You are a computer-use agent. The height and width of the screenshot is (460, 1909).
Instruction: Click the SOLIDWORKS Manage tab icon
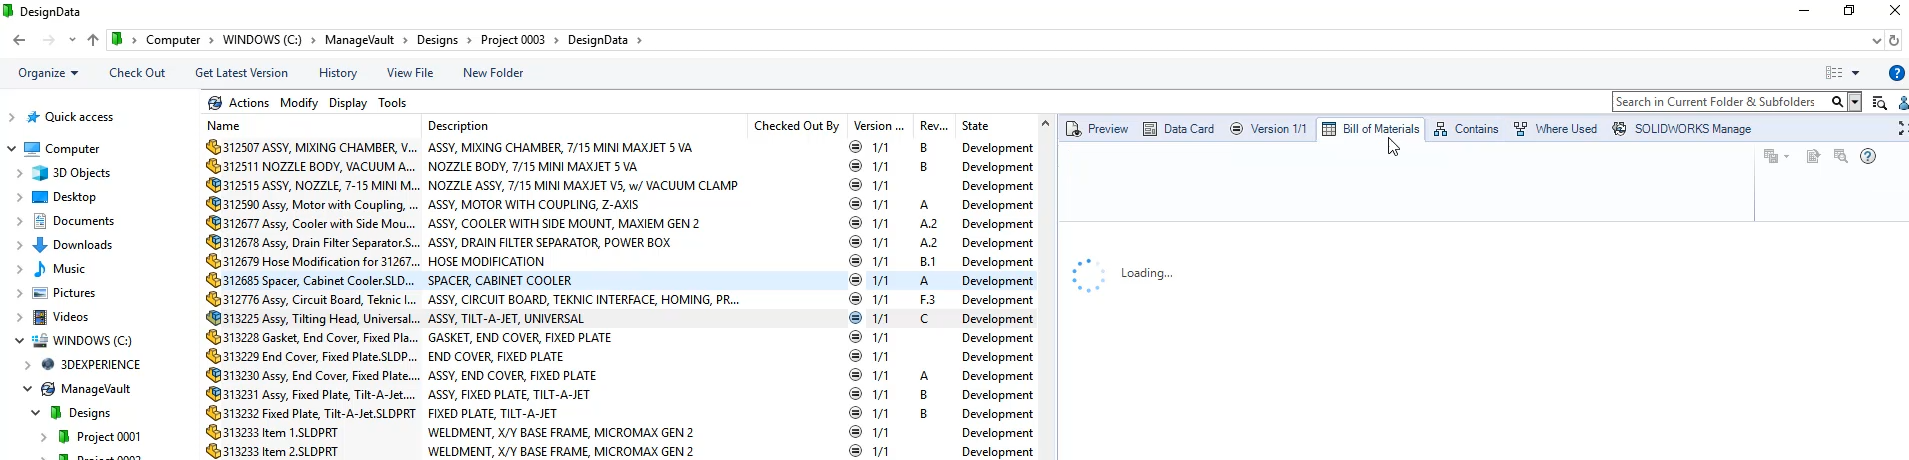(1619, 129)
